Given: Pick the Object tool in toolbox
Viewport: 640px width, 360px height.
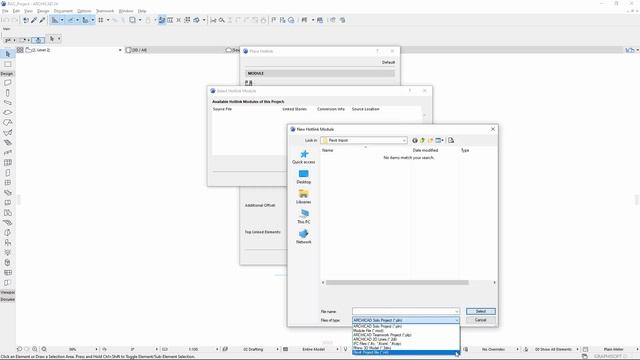Looking at the screenshot, I should click(x=7, y=242).
